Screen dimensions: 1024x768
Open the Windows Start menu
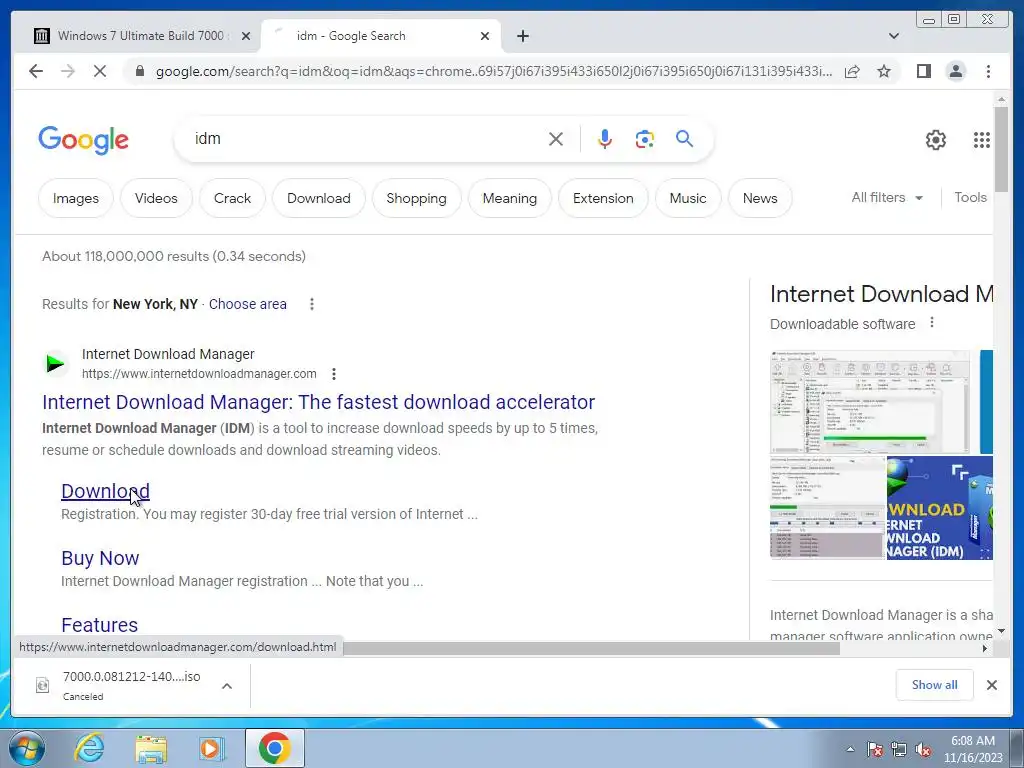27,748
